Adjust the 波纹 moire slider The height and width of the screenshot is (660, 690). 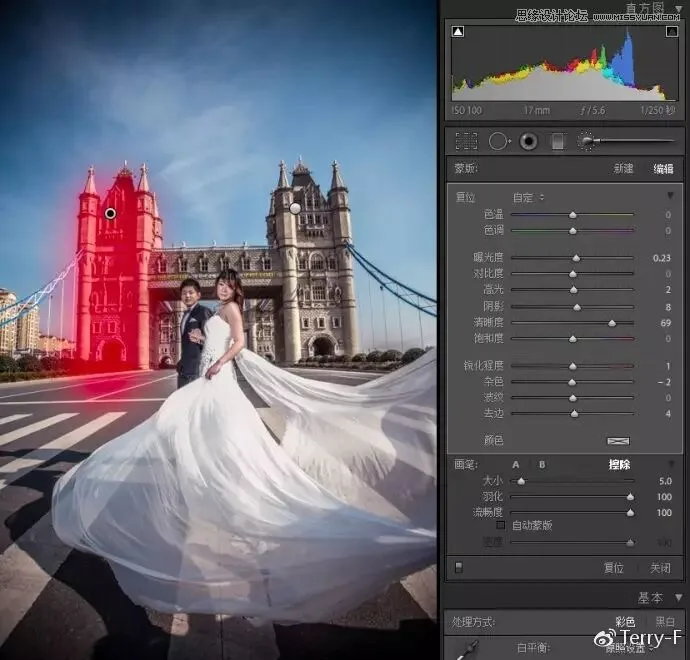tap(572, 398)
